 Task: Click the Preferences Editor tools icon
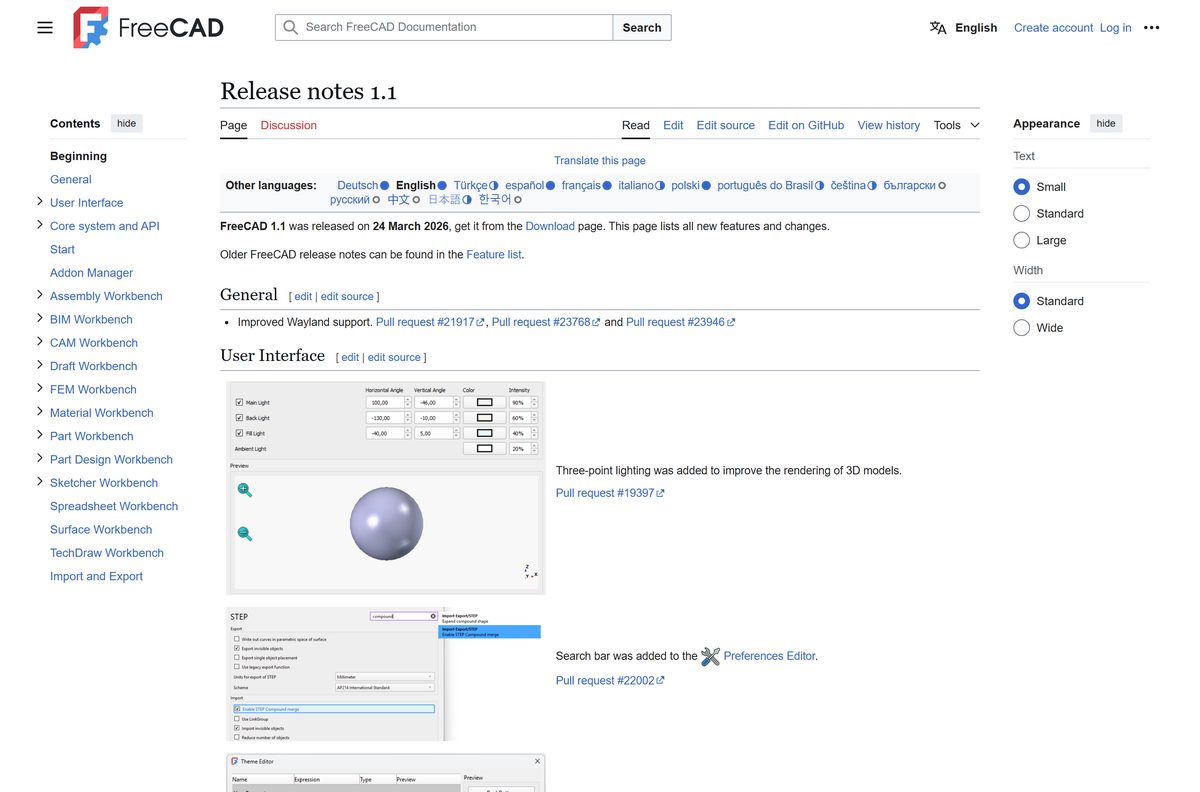click(710, 656)
